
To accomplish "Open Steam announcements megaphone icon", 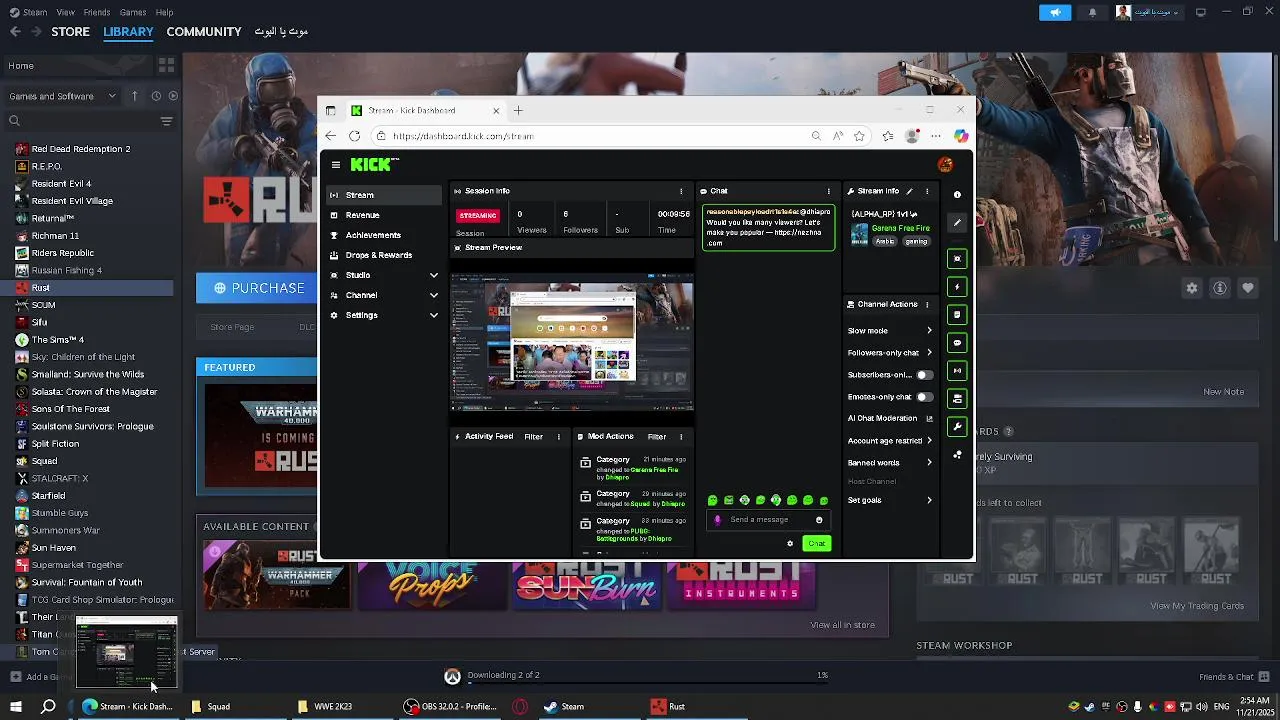I will (x=1054, y=12).
